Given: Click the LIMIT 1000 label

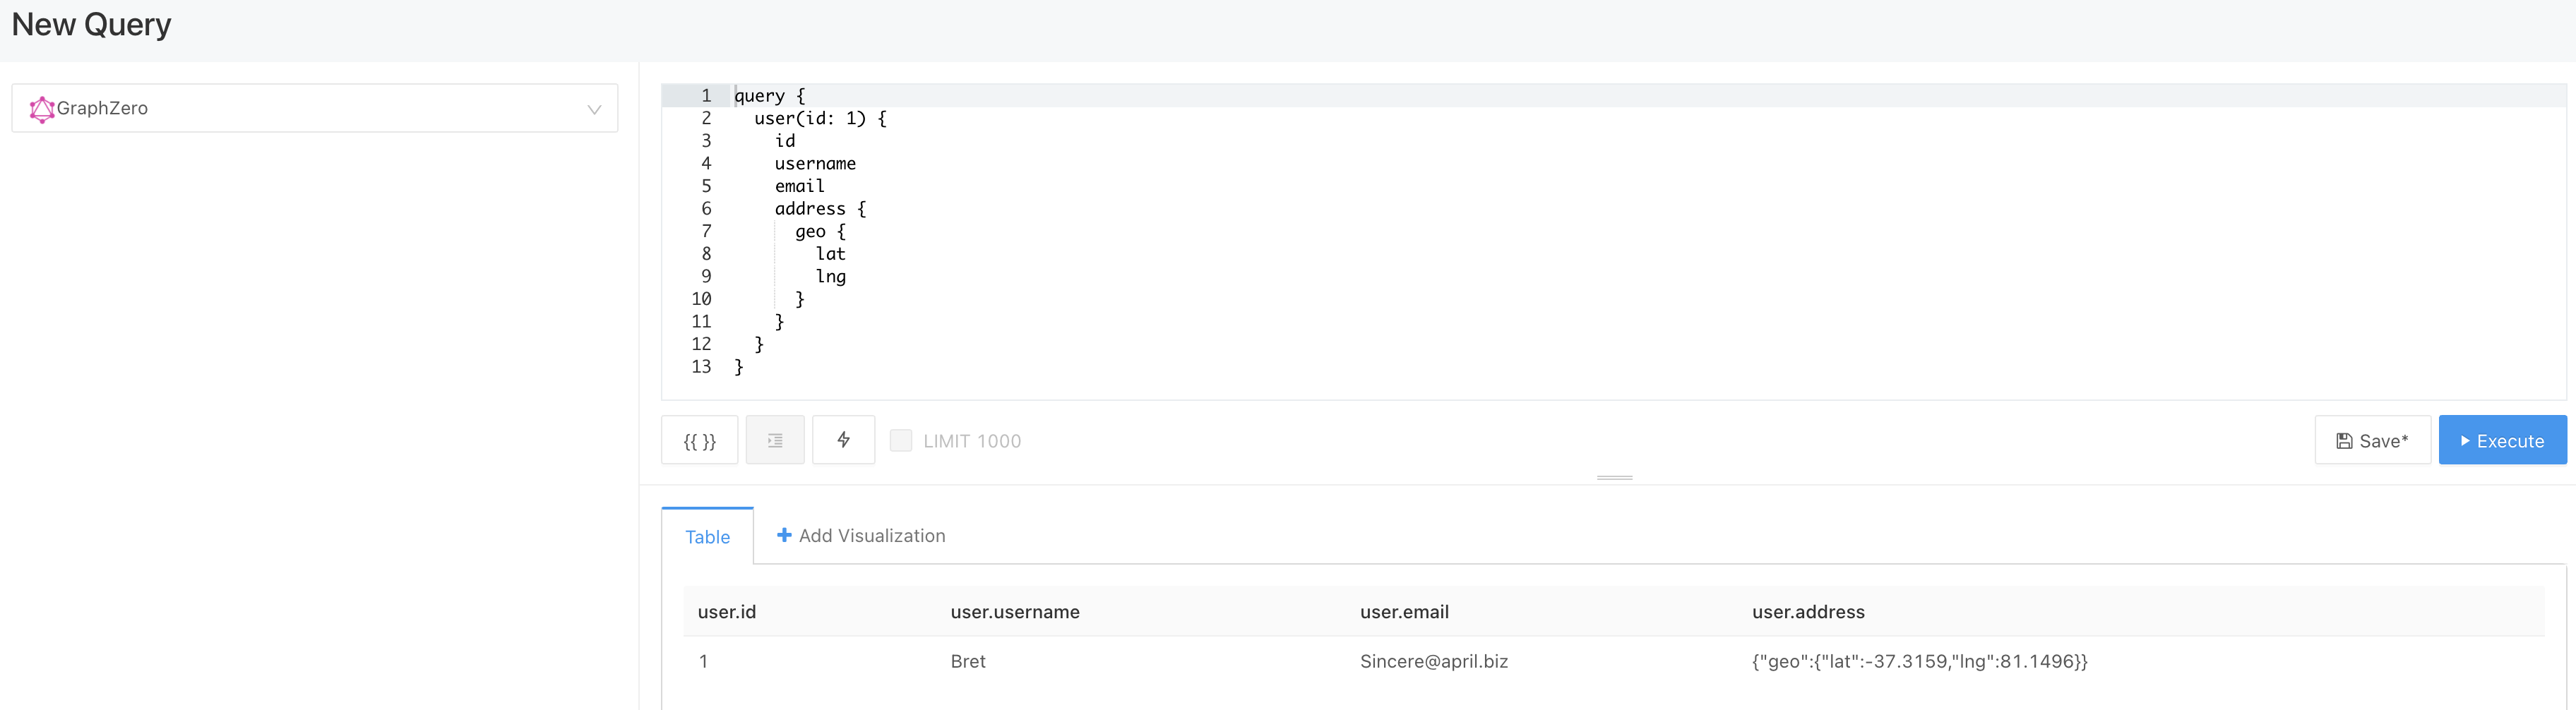Looking at the screenshot, I should pyautogui.click(x=972, y=441).
